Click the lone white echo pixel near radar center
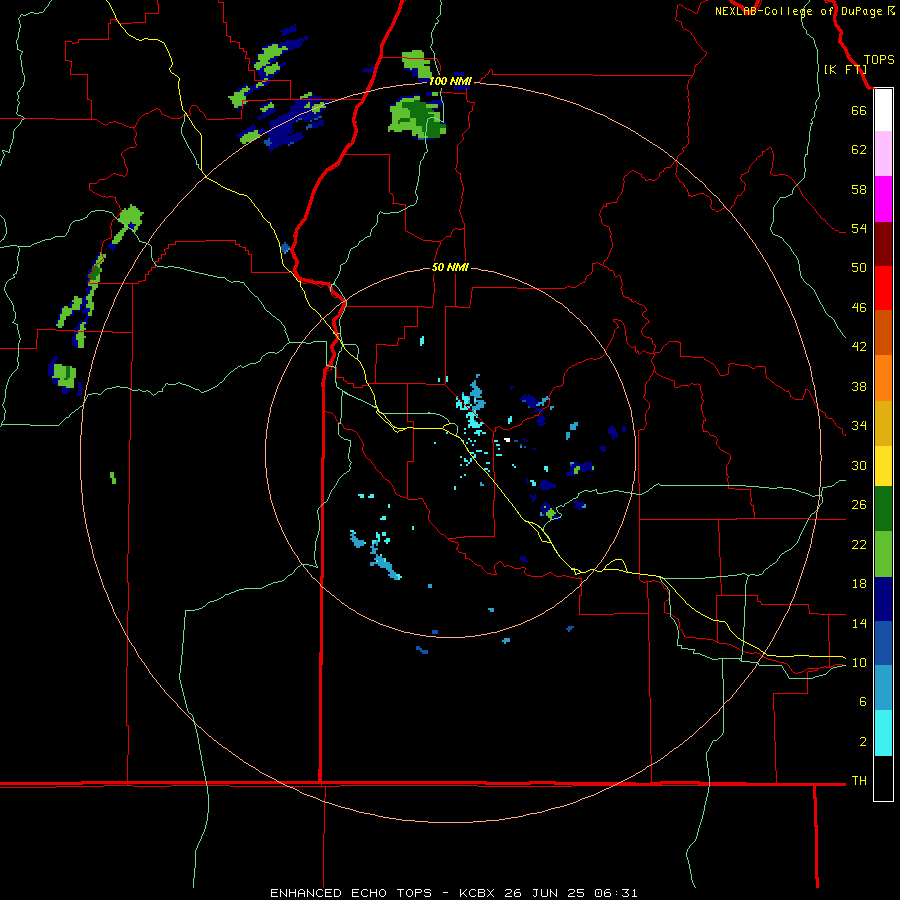 click(x=507, y=440)
